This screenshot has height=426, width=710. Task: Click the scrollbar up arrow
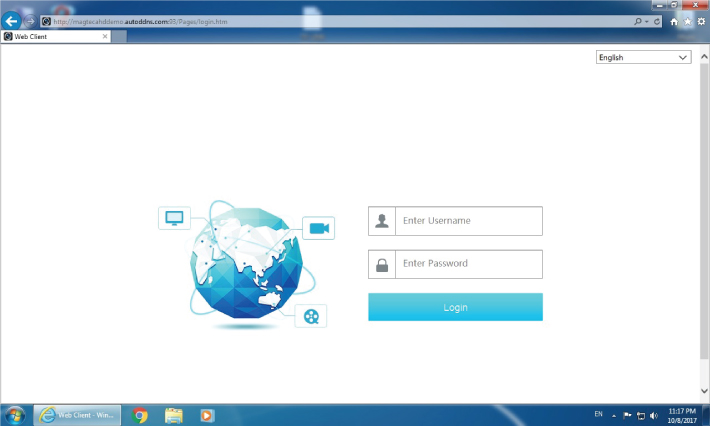[704, 57]
